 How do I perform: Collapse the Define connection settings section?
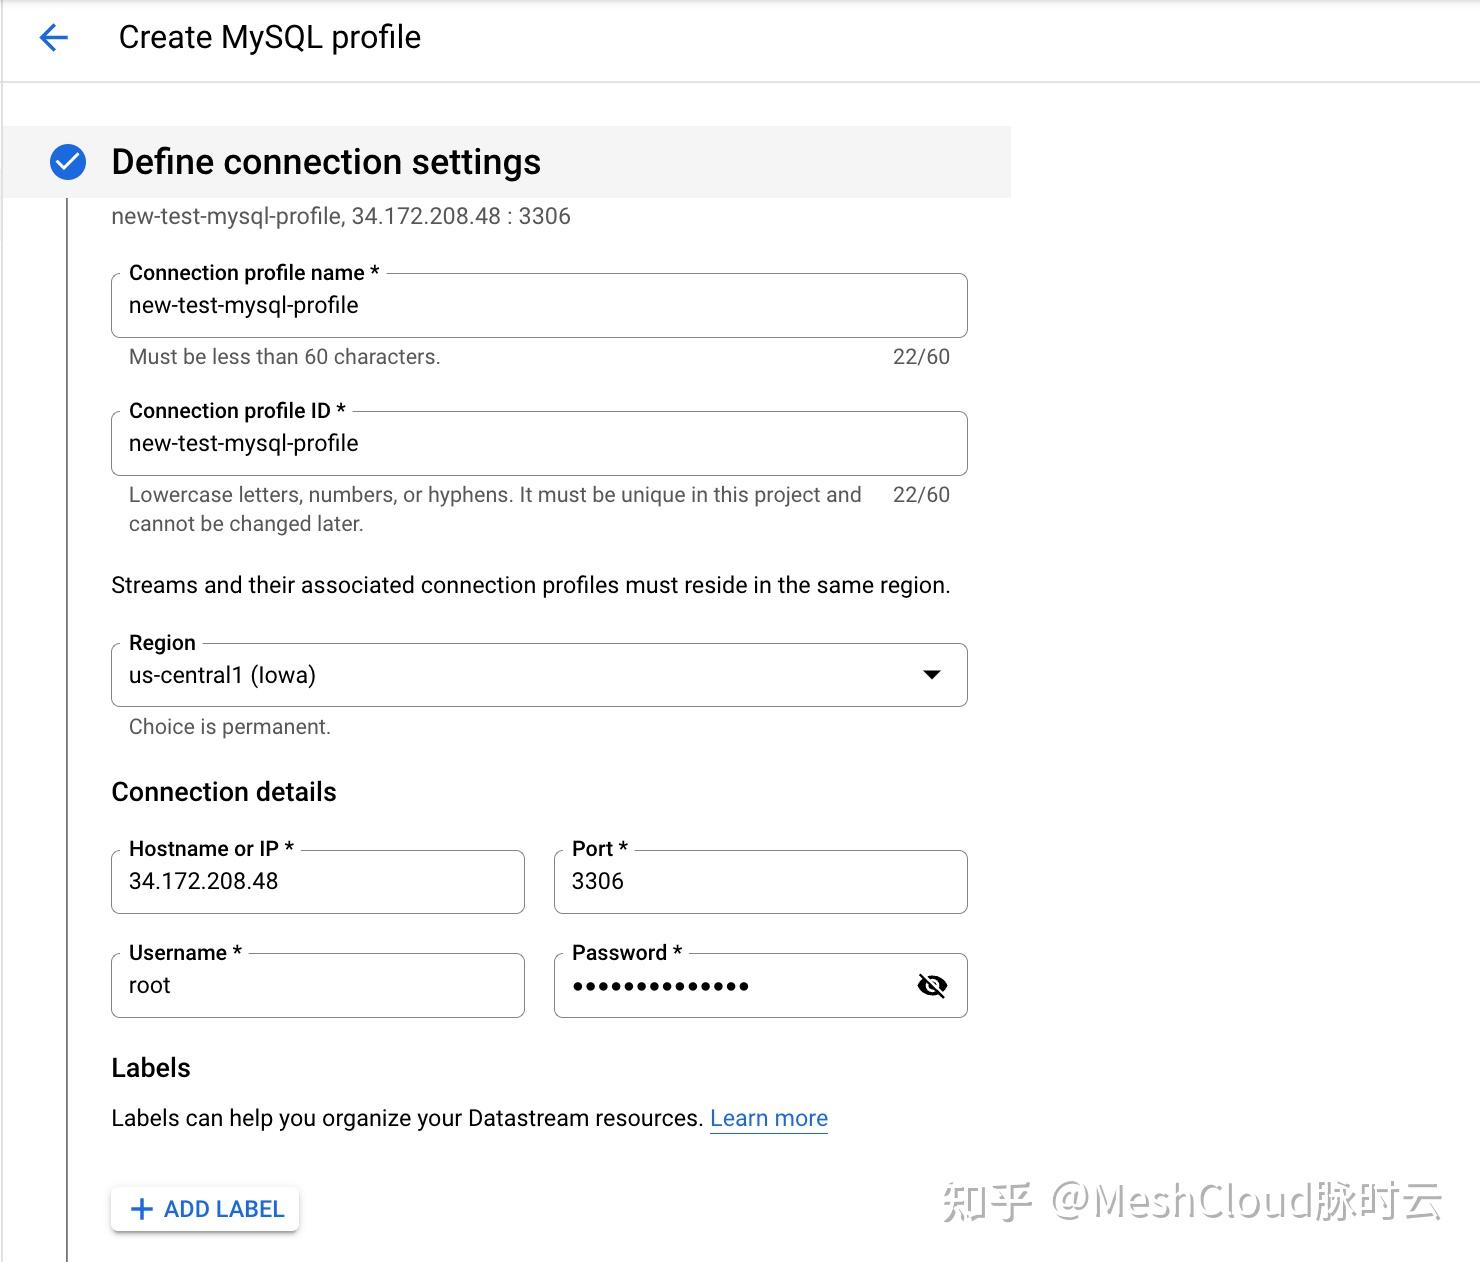[x=326, y=162]
